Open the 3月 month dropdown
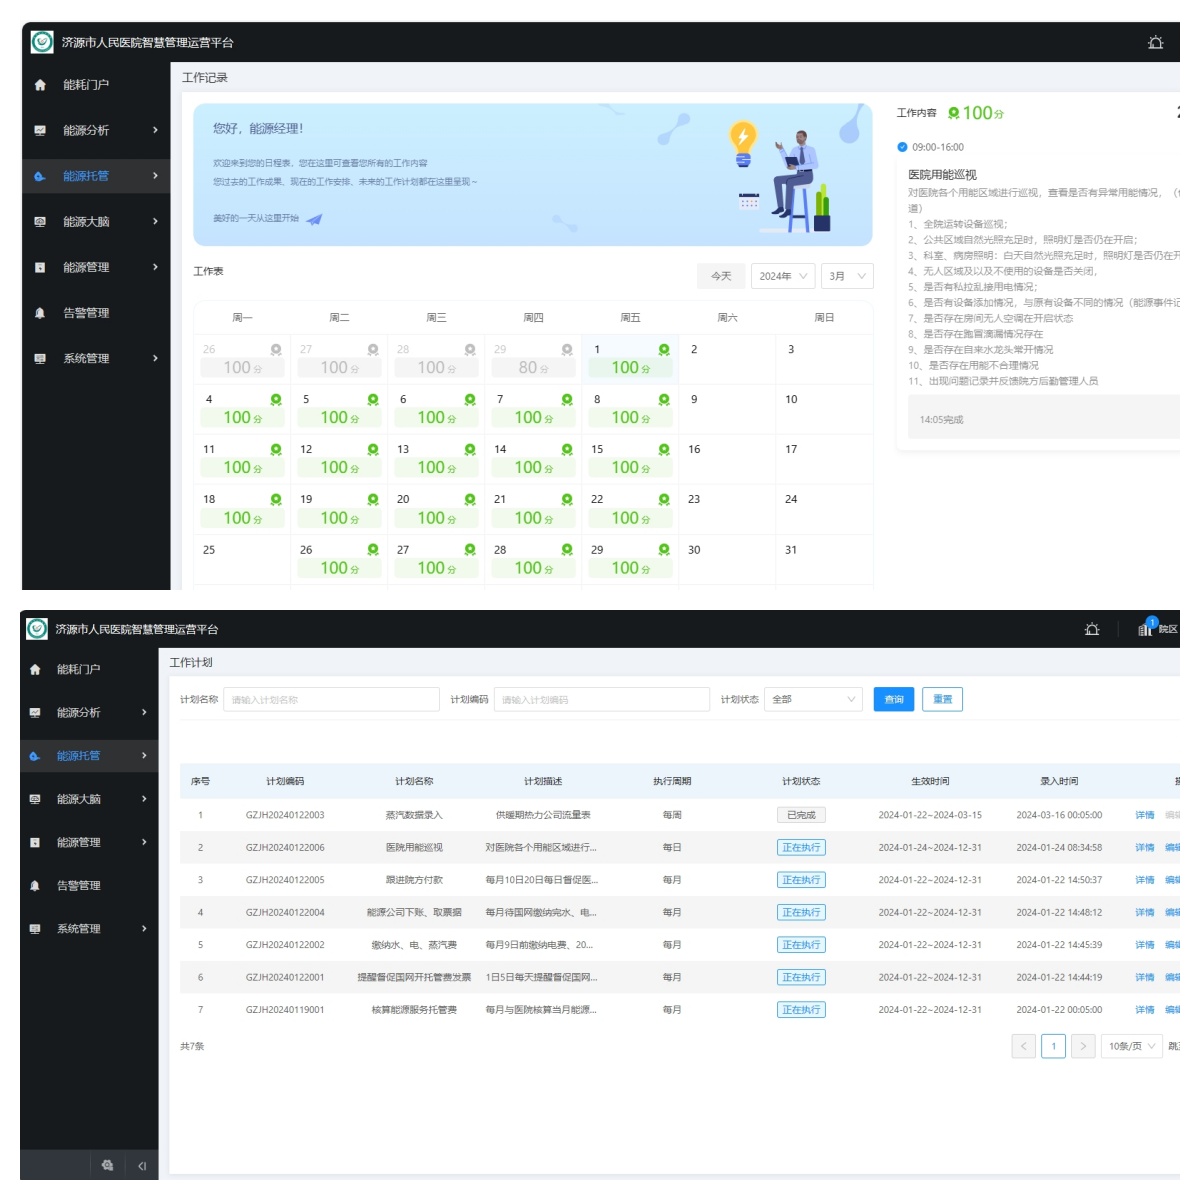The width and height of the screenshot is (1200, 1200). [x=846, y=276]
